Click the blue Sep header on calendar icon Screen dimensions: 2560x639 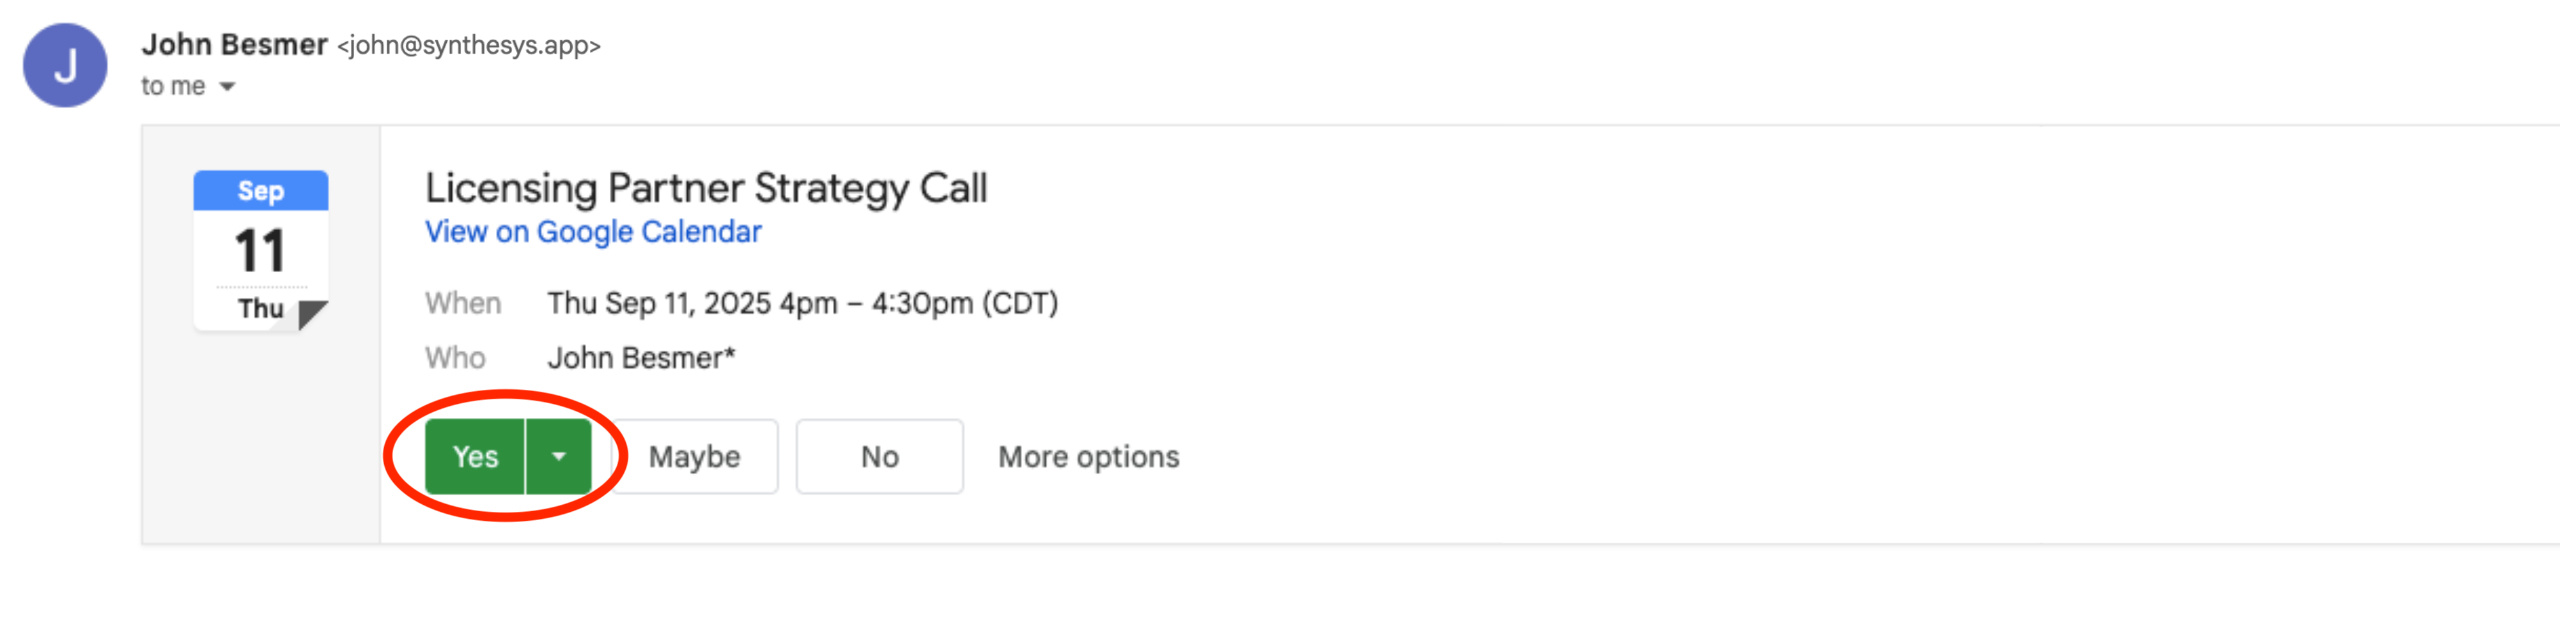[x=260, y=190]
